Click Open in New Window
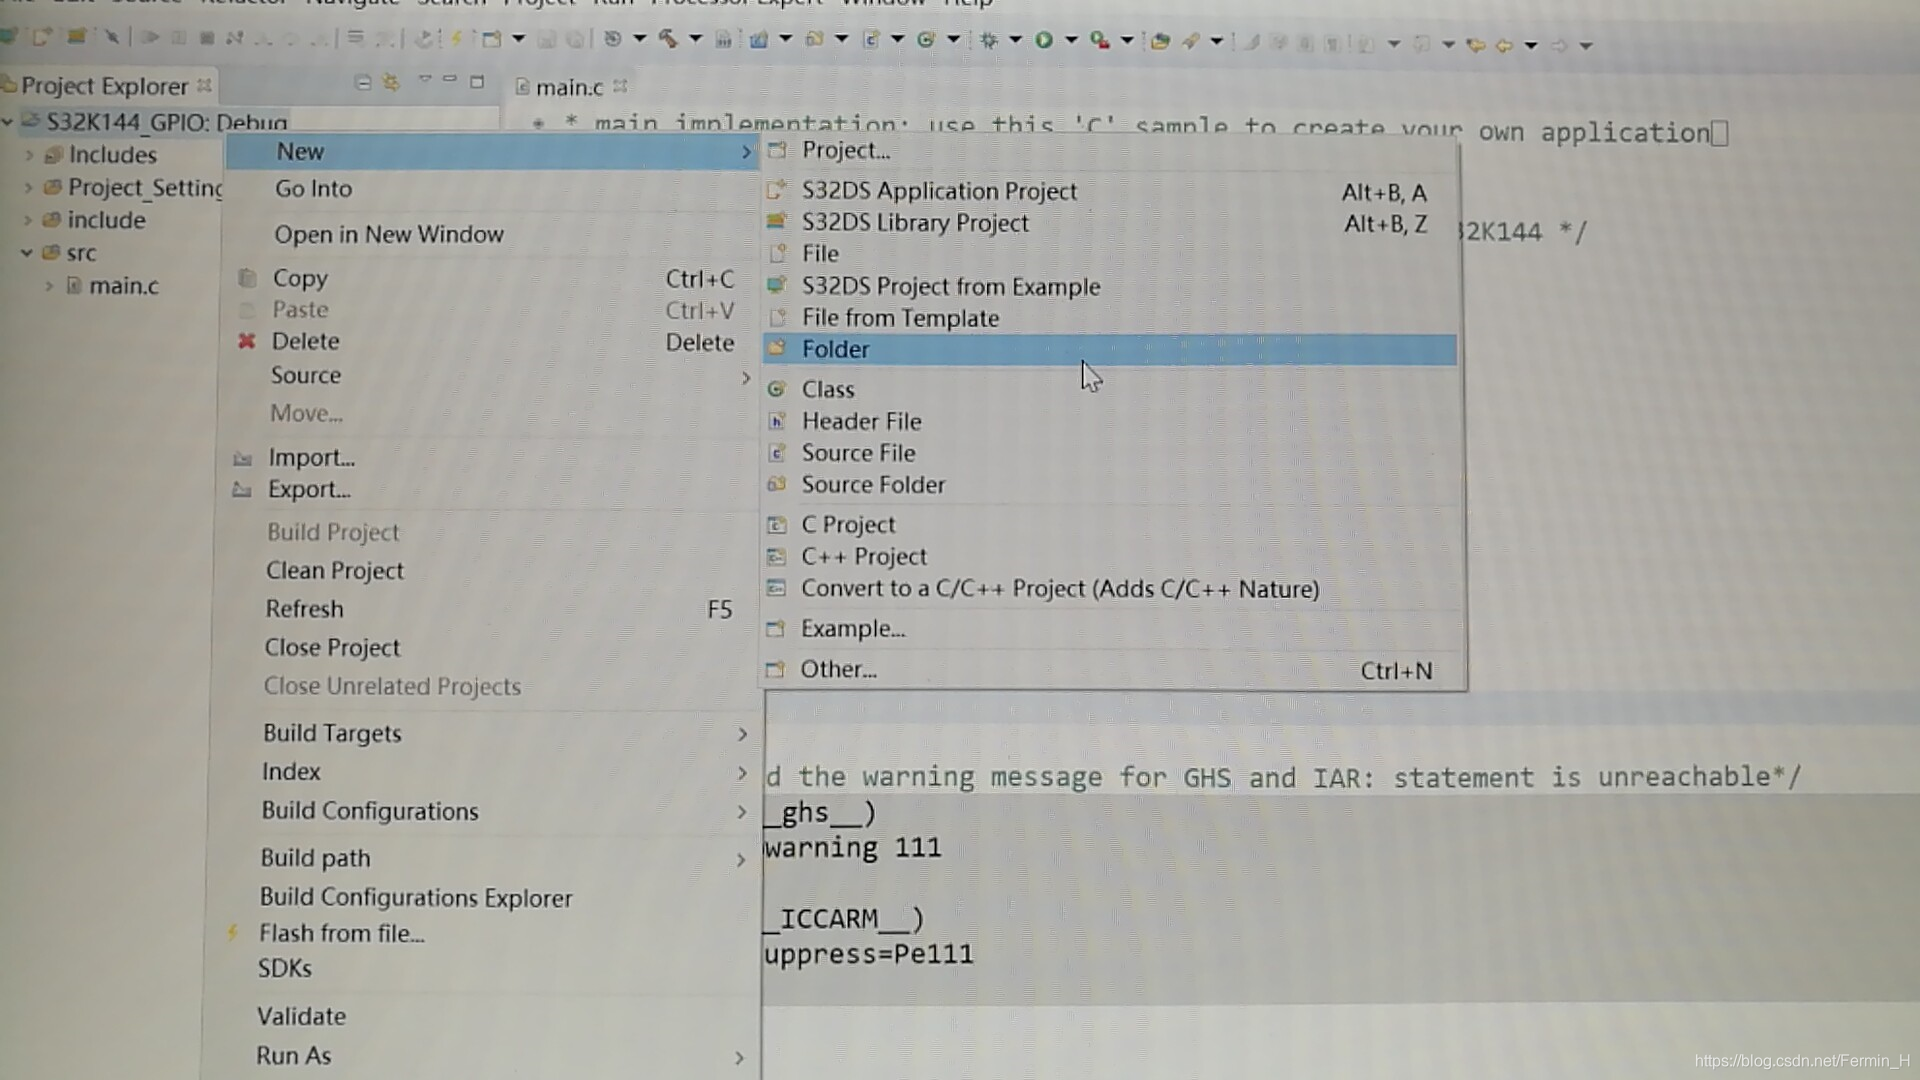 [491, 234]
